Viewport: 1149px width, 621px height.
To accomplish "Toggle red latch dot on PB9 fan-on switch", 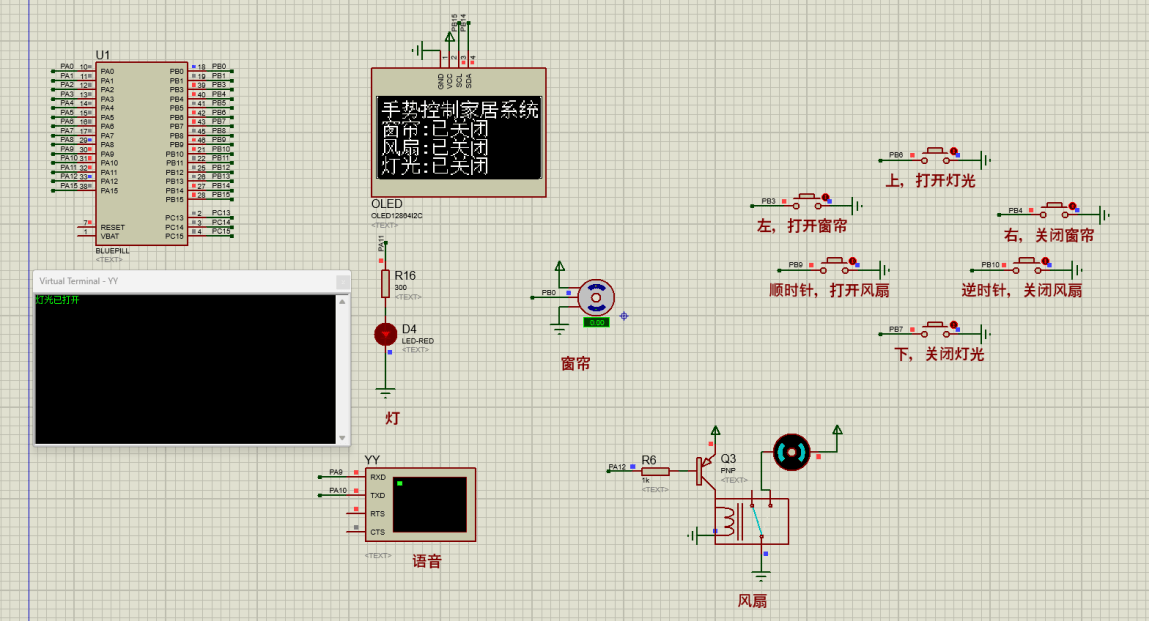I will (x=853, y=262).
